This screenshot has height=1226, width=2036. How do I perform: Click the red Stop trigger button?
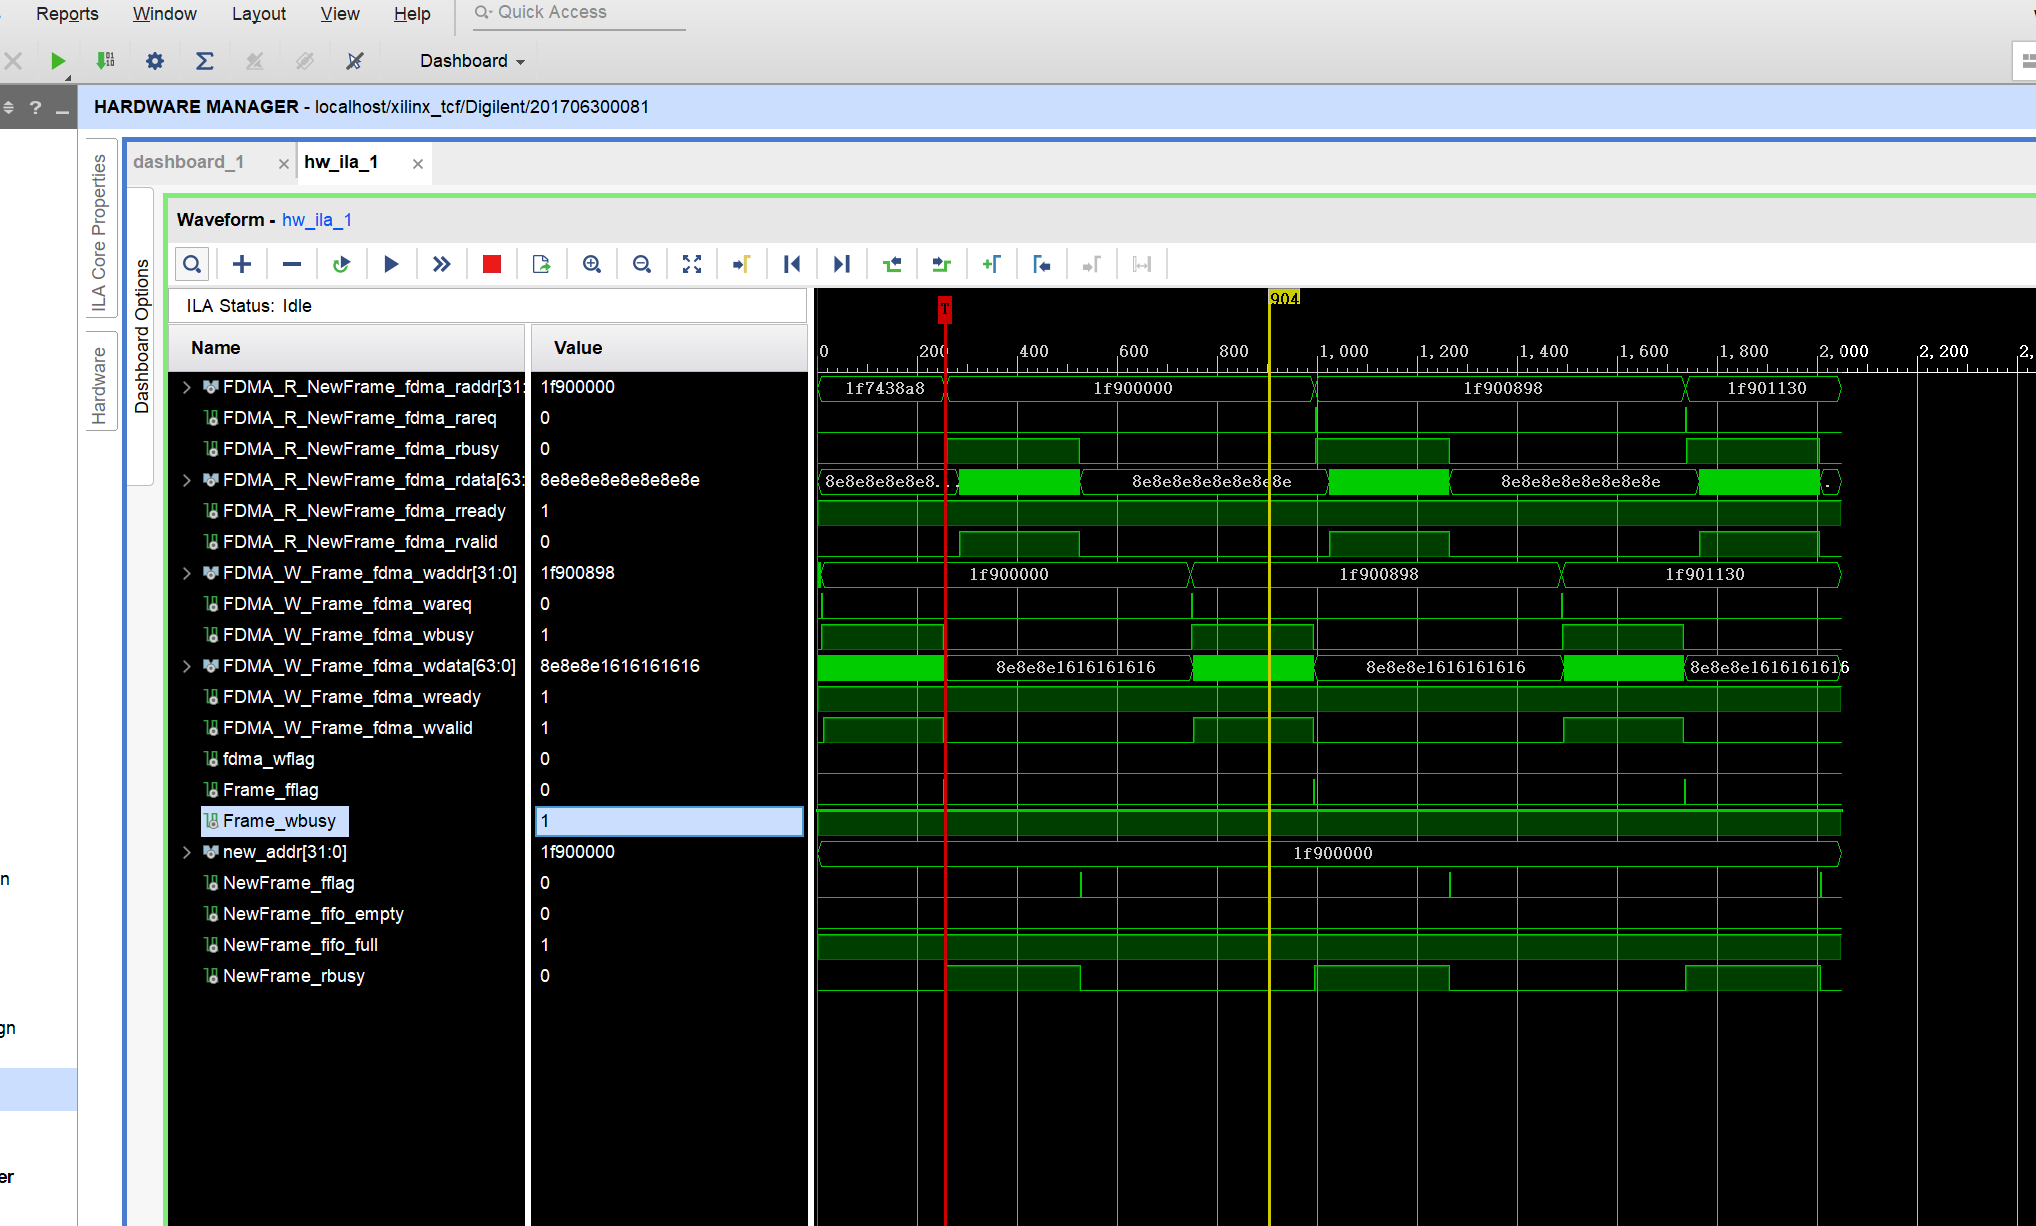(x=491, y=264)
